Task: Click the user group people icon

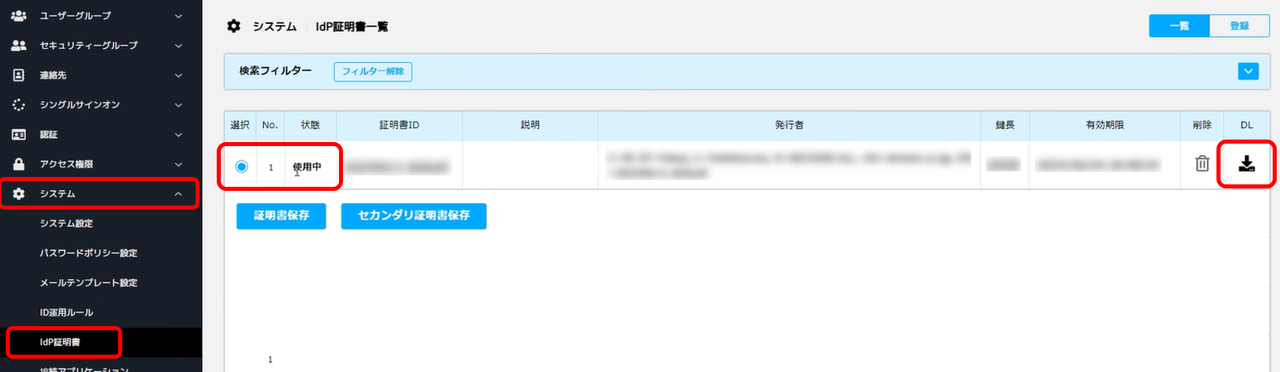Action: [18, 16]
